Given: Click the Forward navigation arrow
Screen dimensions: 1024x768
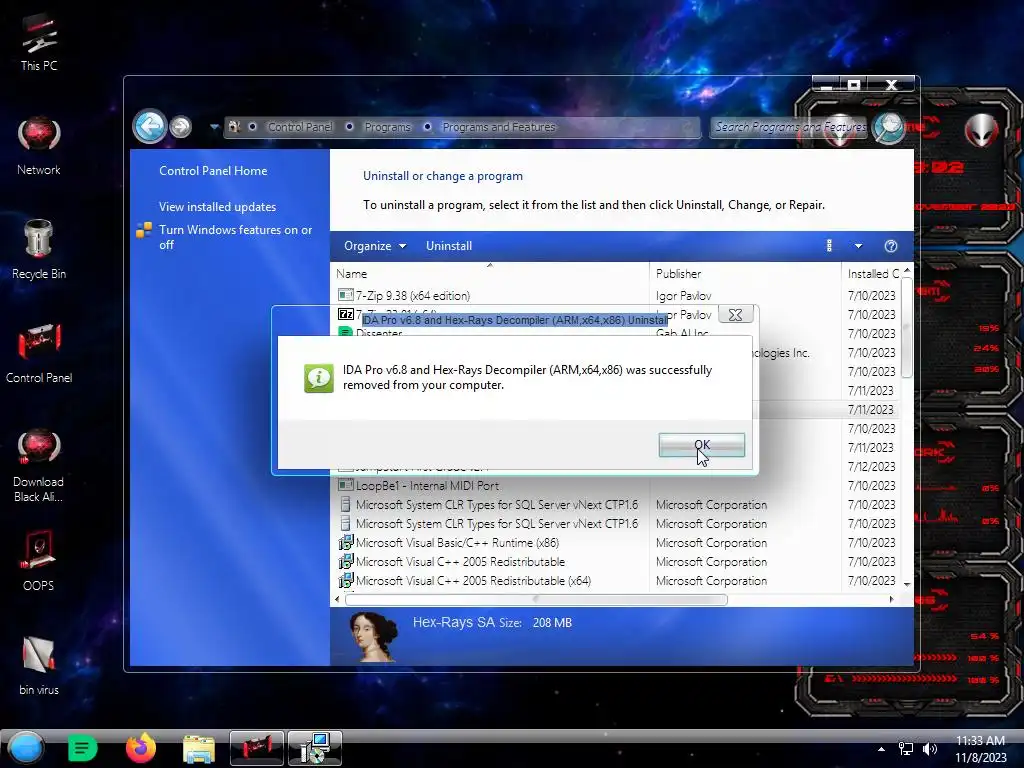Looking at the screenshot, I should pyautogui.click(x=181, y=127).
